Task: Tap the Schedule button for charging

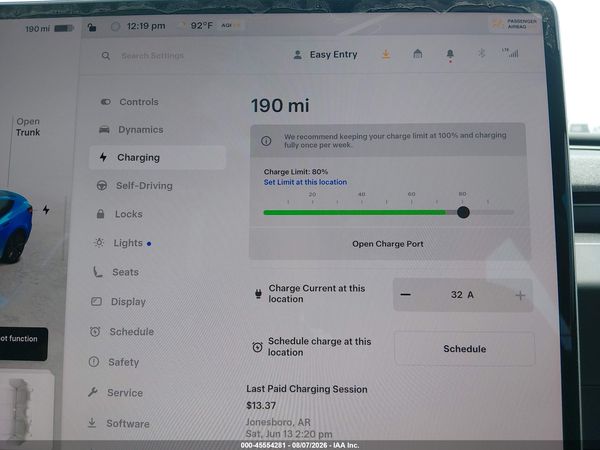Action: click(465, 349)
